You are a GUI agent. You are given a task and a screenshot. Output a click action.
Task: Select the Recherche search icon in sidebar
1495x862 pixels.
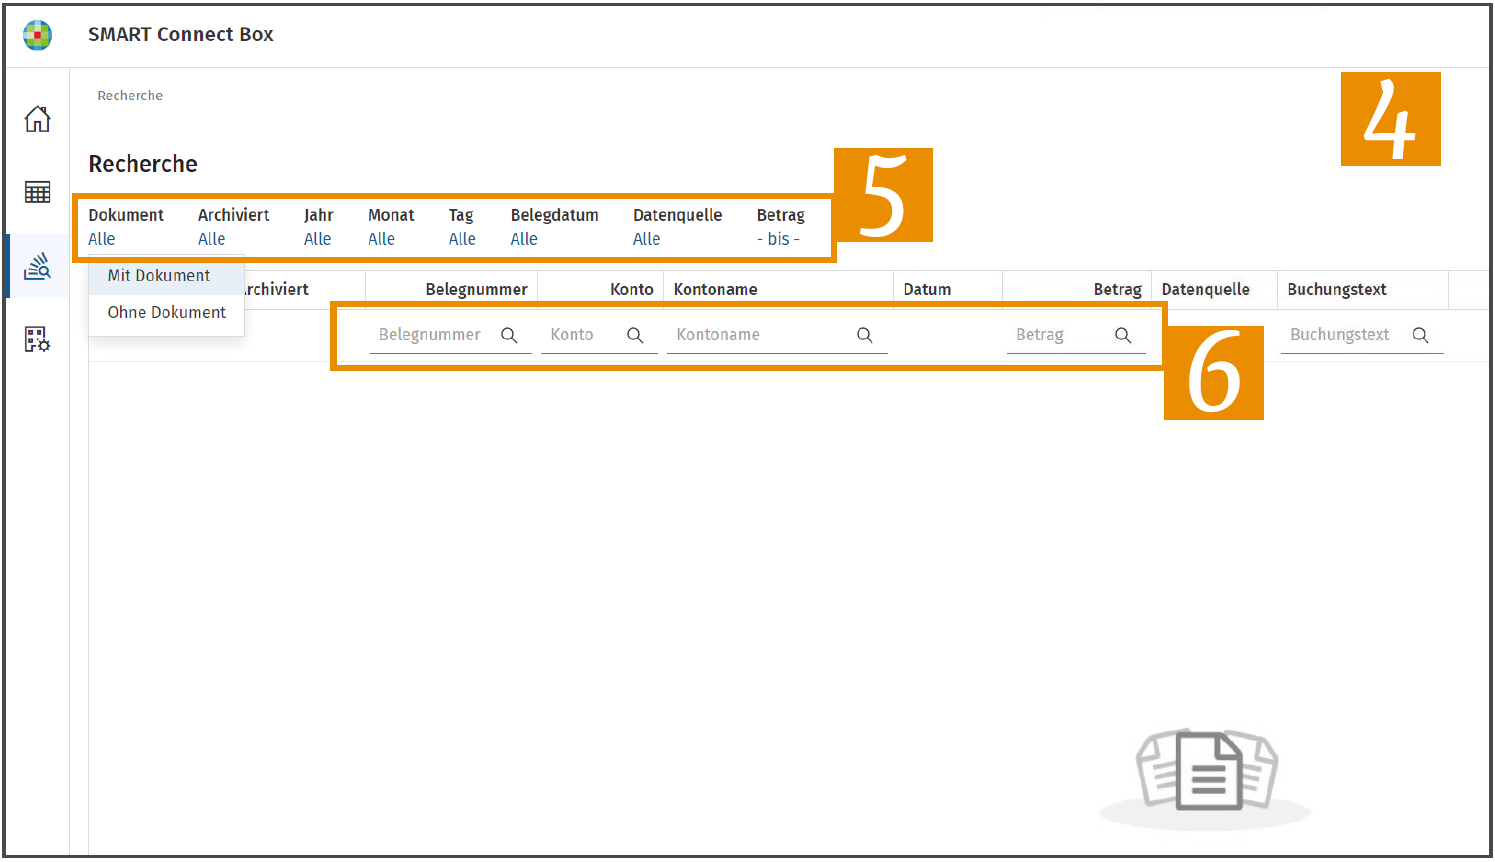tap(38, 266)
